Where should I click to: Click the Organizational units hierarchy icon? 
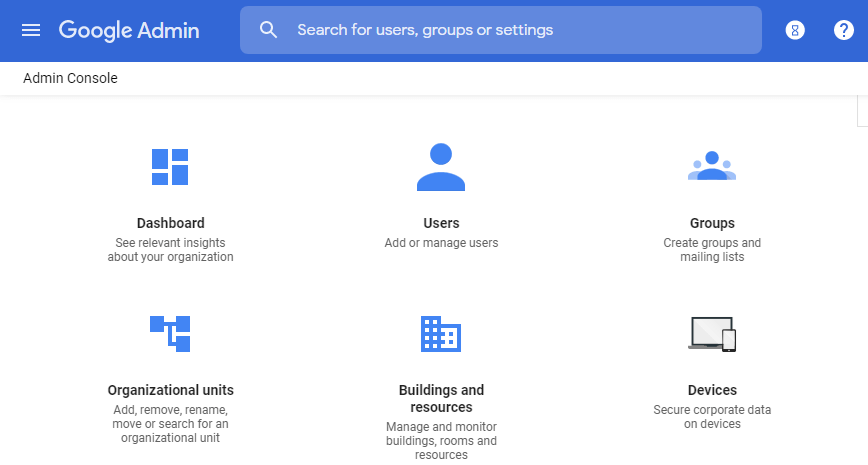tap(170, 333)
